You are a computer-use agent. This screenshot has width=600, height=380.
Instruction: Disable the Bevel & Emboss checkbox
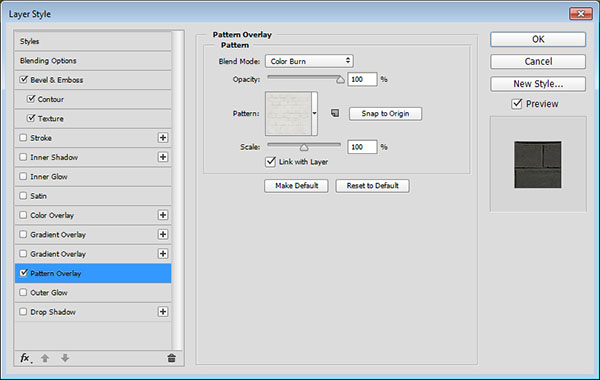click(24, 79)
